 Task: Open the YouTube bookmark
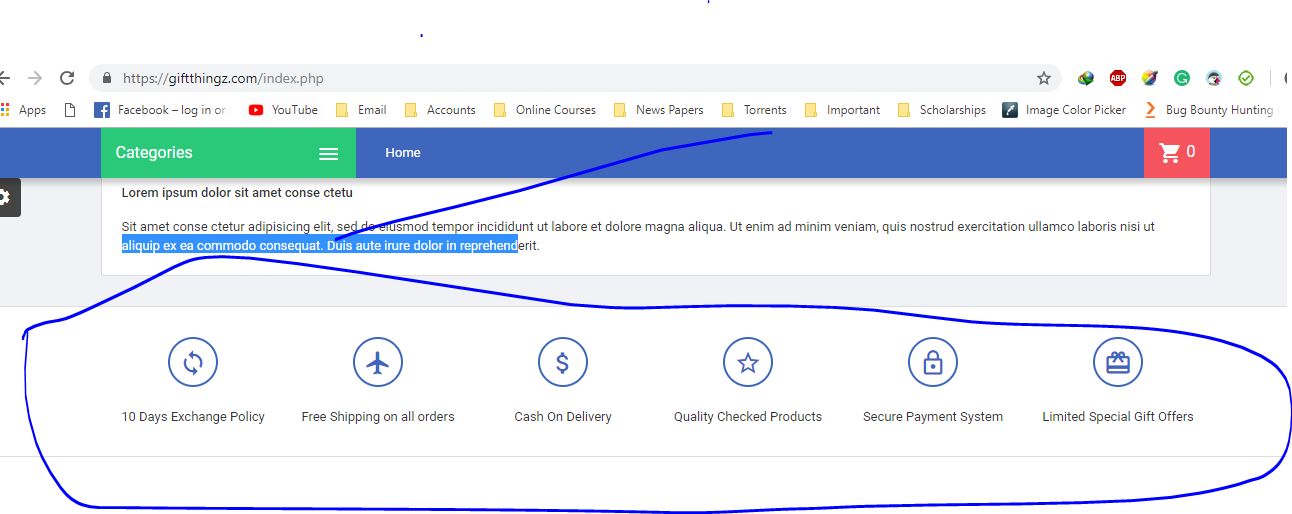click(x=283, y=110)
